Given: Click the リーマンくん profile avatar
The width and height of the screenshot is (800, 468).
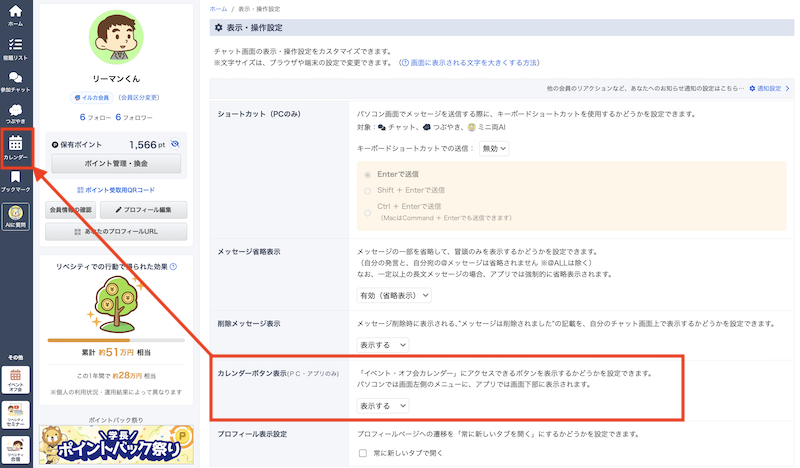Looking at the screenshot, I should [x=116, y=37].
